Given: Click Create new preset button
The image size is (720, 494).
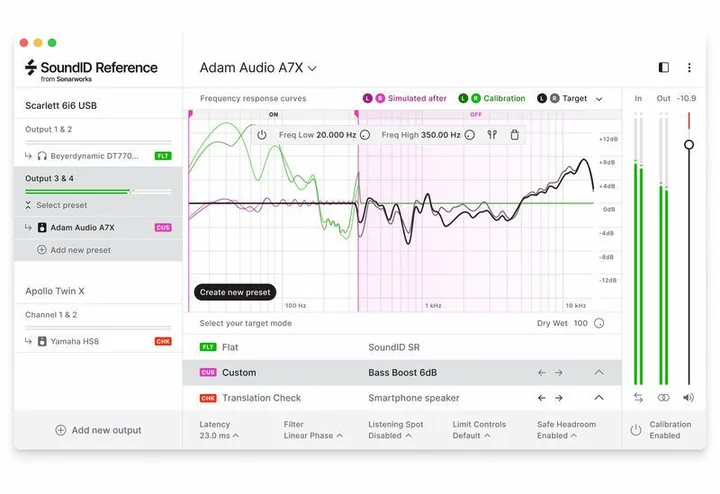Looking at the screenshot, I should 235,292.
